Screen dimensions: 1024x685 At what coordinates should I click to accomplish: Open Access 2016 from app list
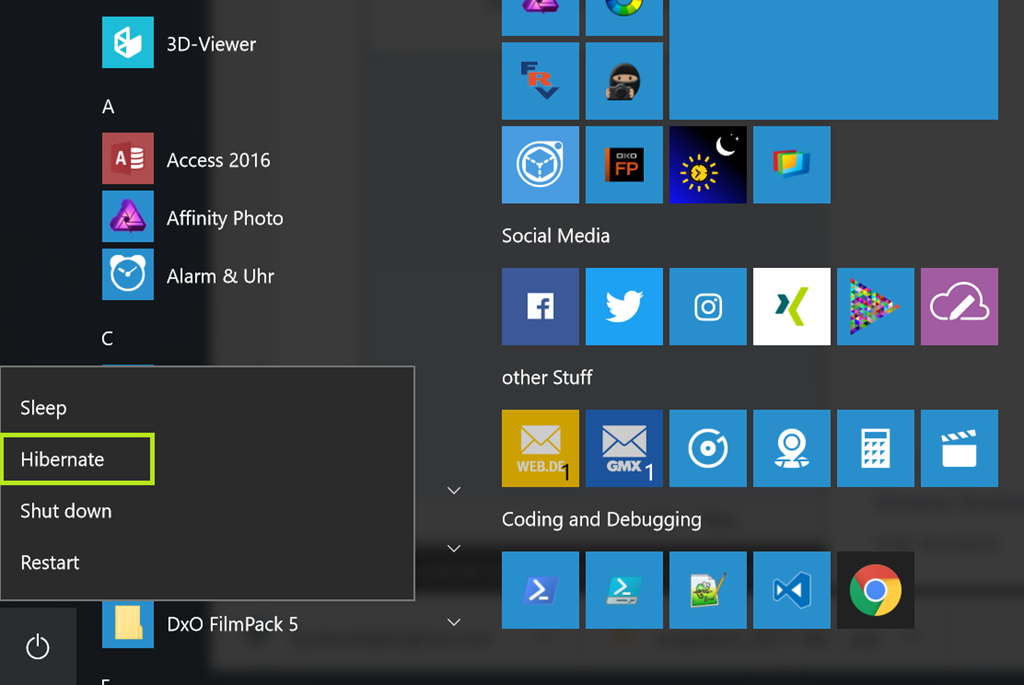click(218, 160)
